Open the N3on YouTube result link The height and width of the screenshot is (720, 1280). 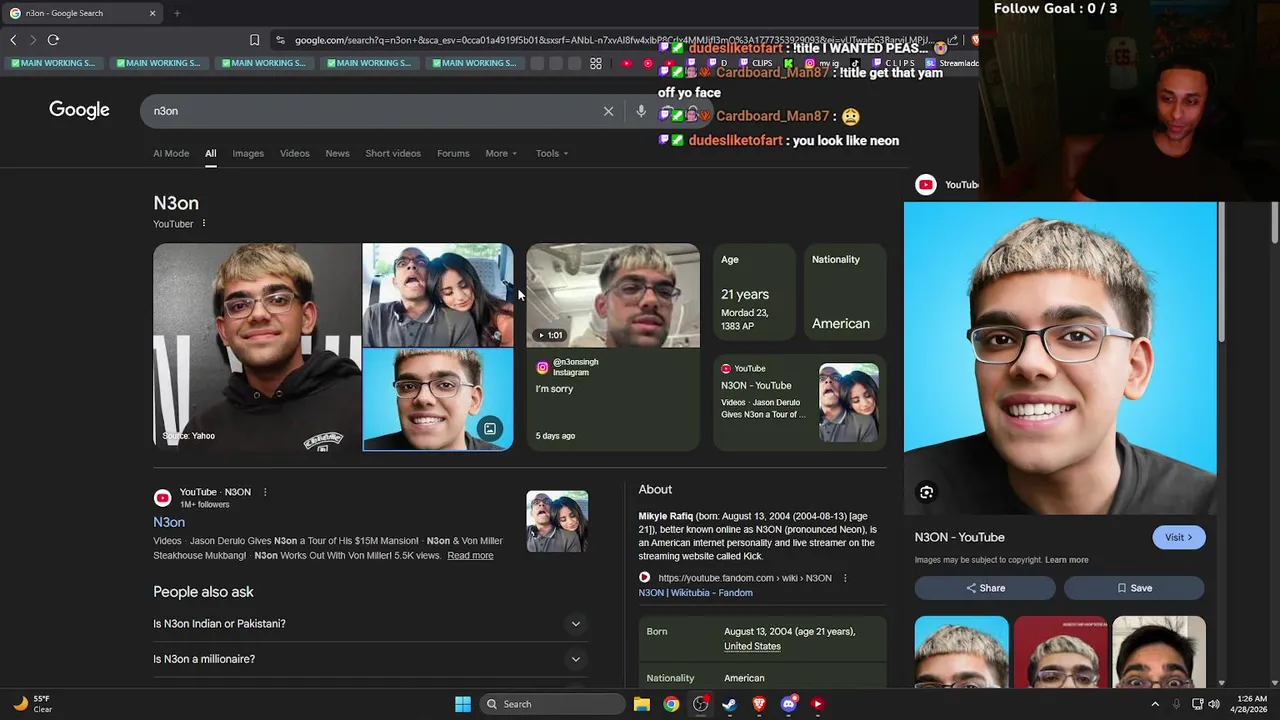point(169,522)
